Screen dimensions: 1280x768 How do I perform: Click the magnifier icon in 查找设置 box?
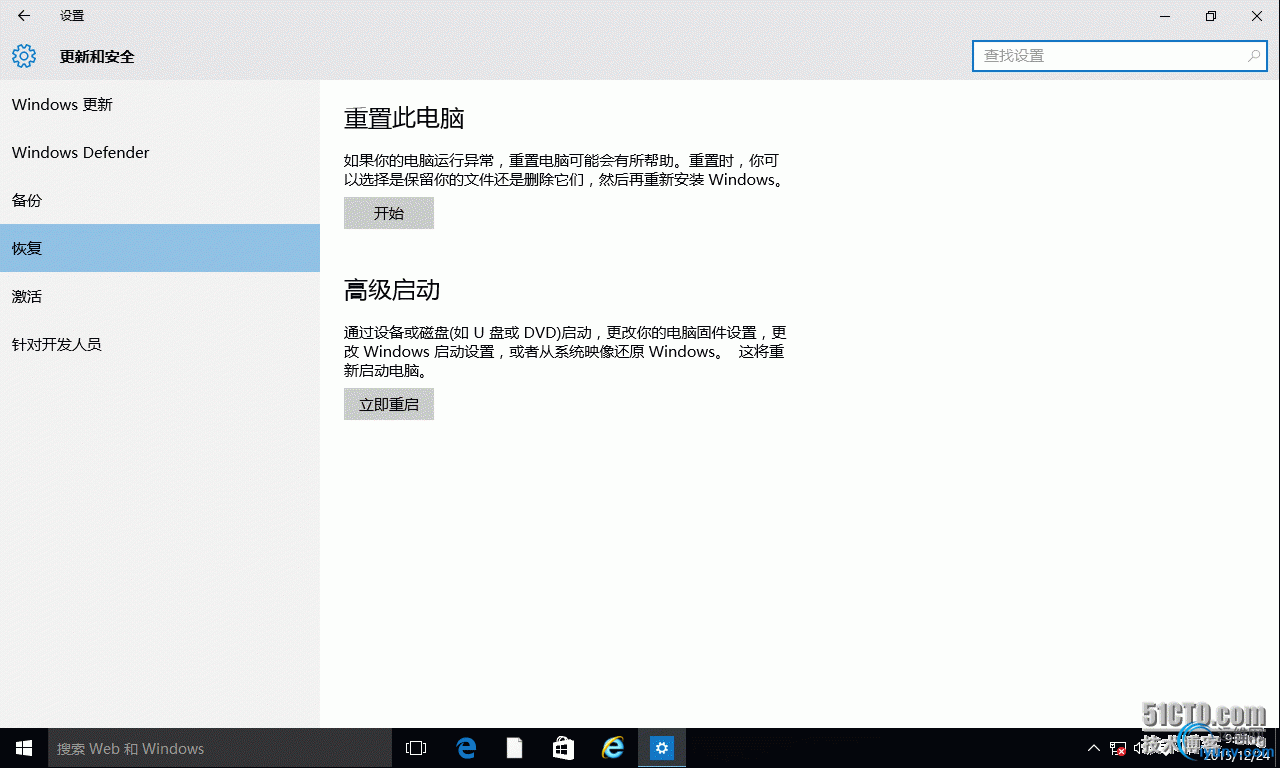pyautogui.click(x=1254, y=56)
